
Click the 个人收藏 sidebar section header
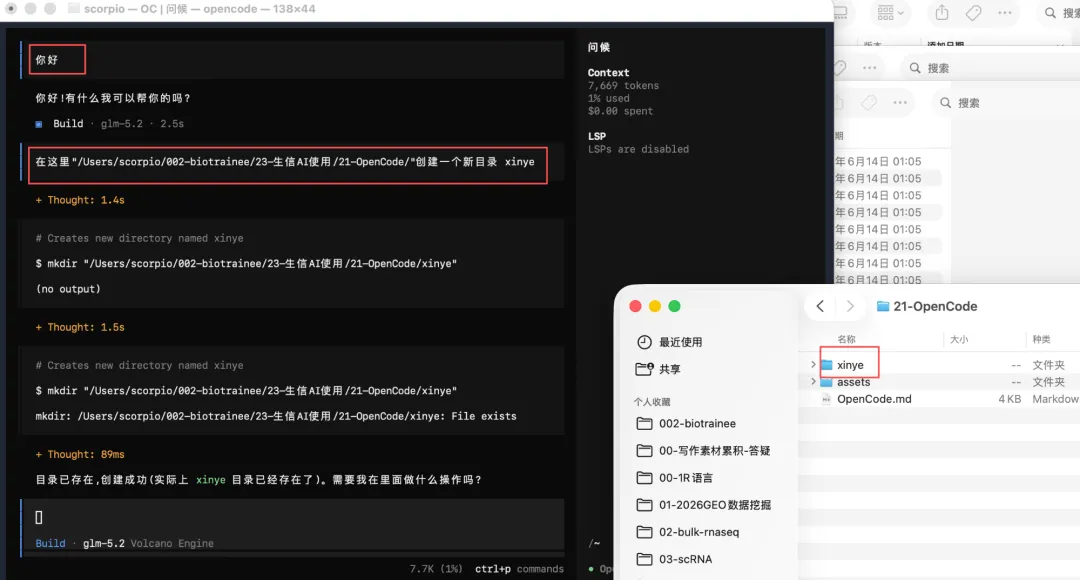click(652, 402)
